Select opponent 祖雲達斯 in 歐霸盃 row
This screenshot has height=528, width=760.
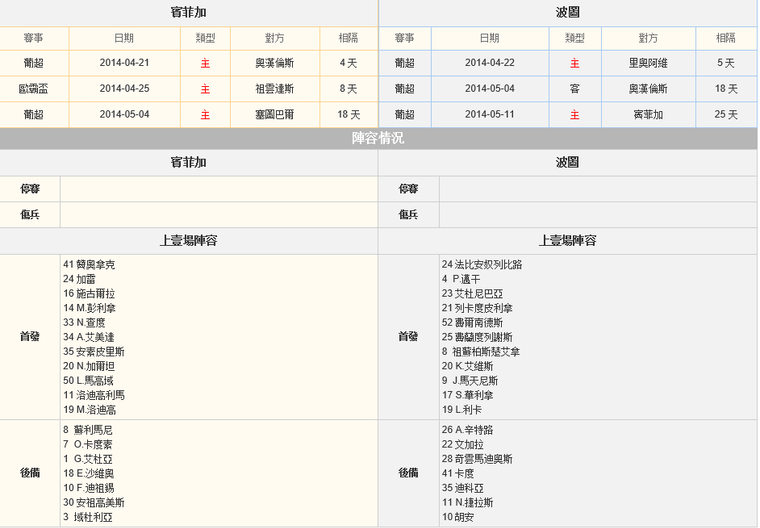[x=274, y=89]
